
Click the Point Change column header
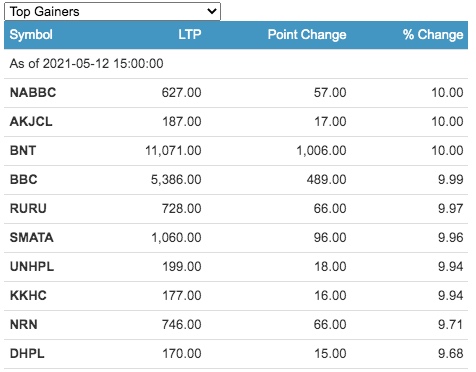[307, 35]
